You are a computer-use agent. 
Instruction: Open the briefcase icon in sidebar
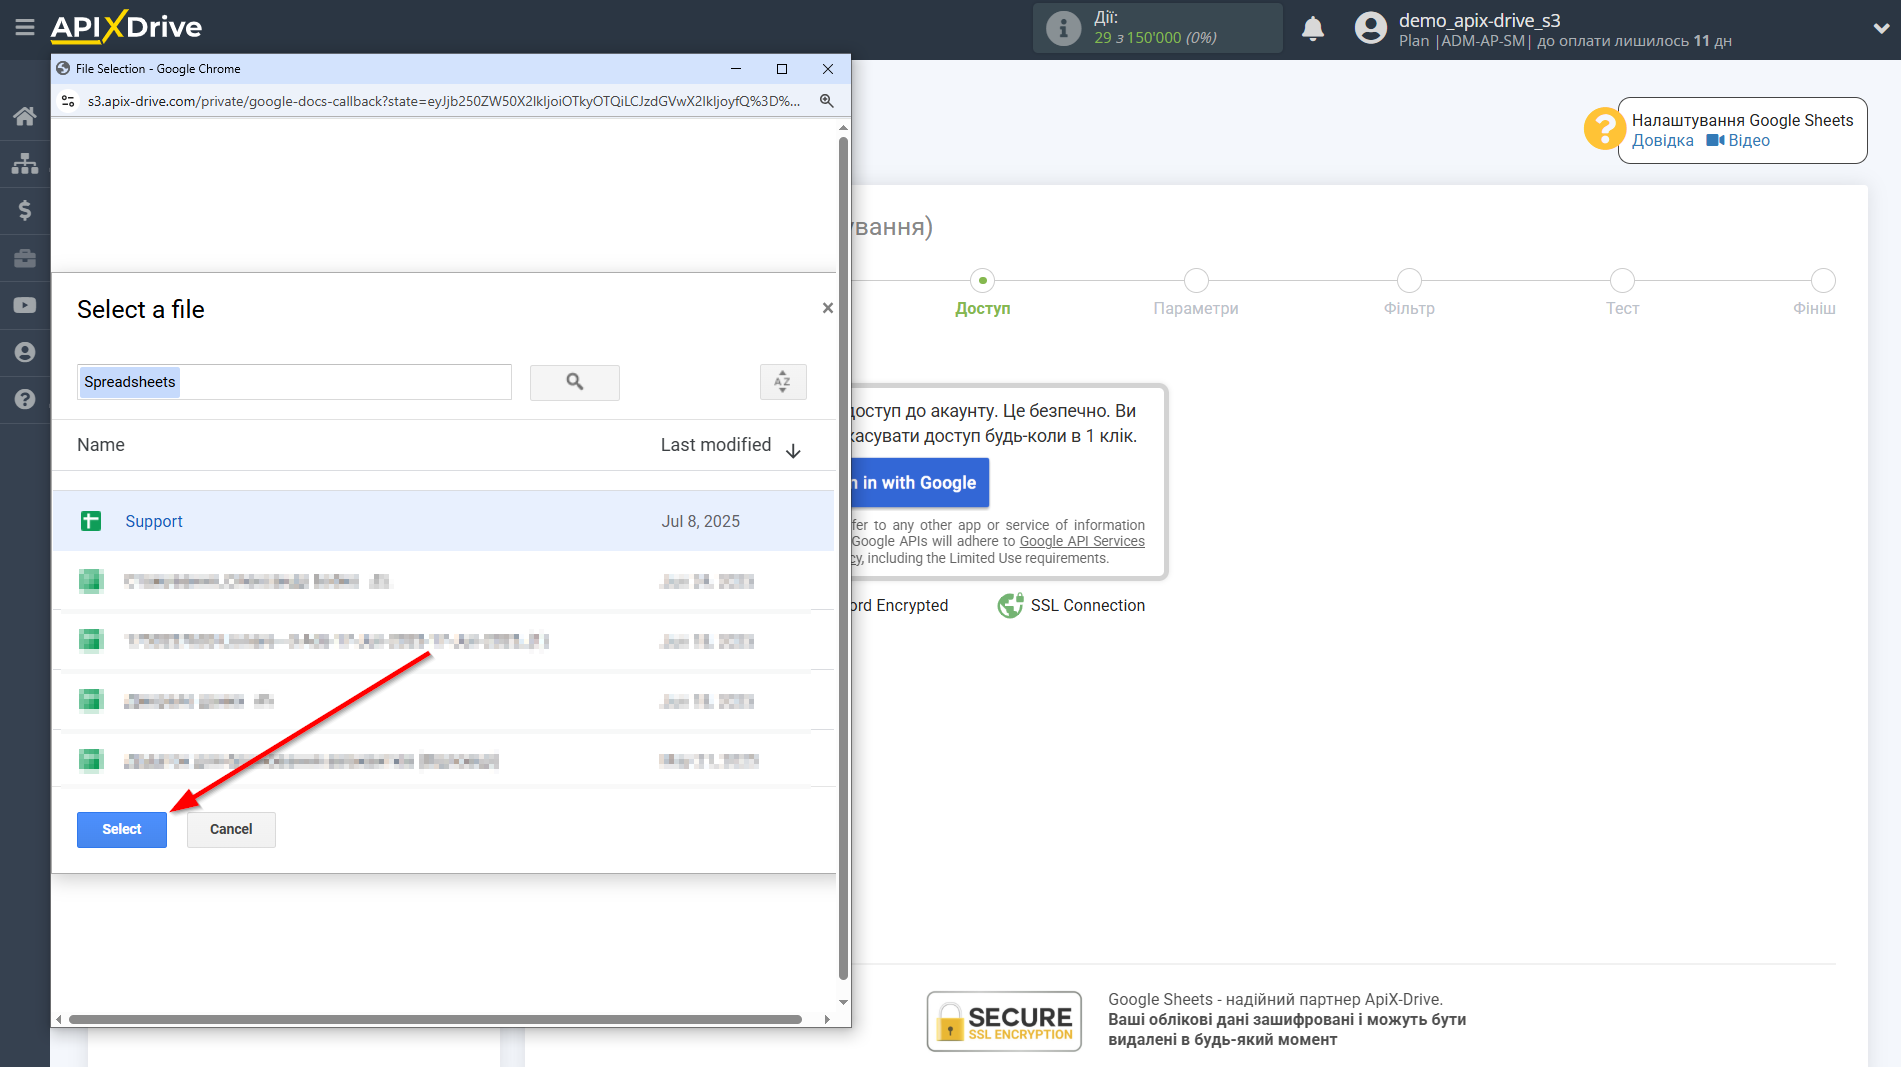pos(25,258)
